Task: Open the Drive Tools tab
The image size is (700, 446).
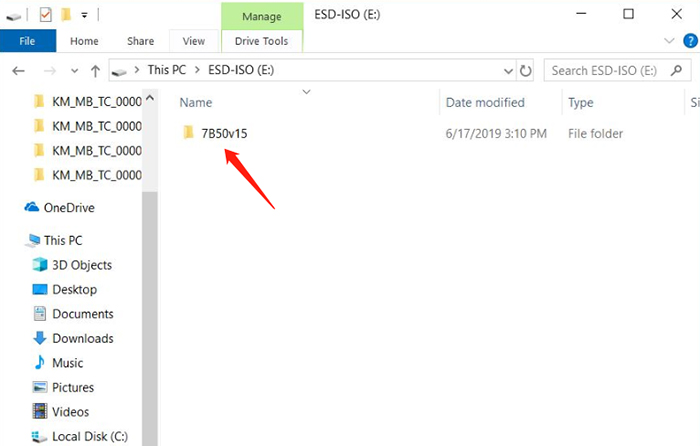Action: (262, 41)
